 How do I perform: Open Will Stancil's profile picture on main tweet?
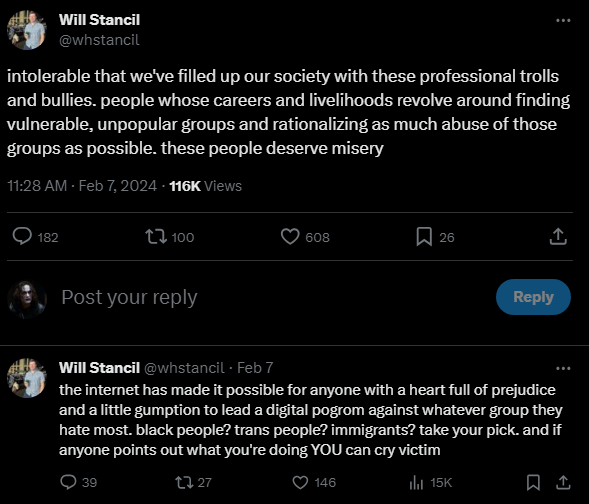[x=27, y=30]
